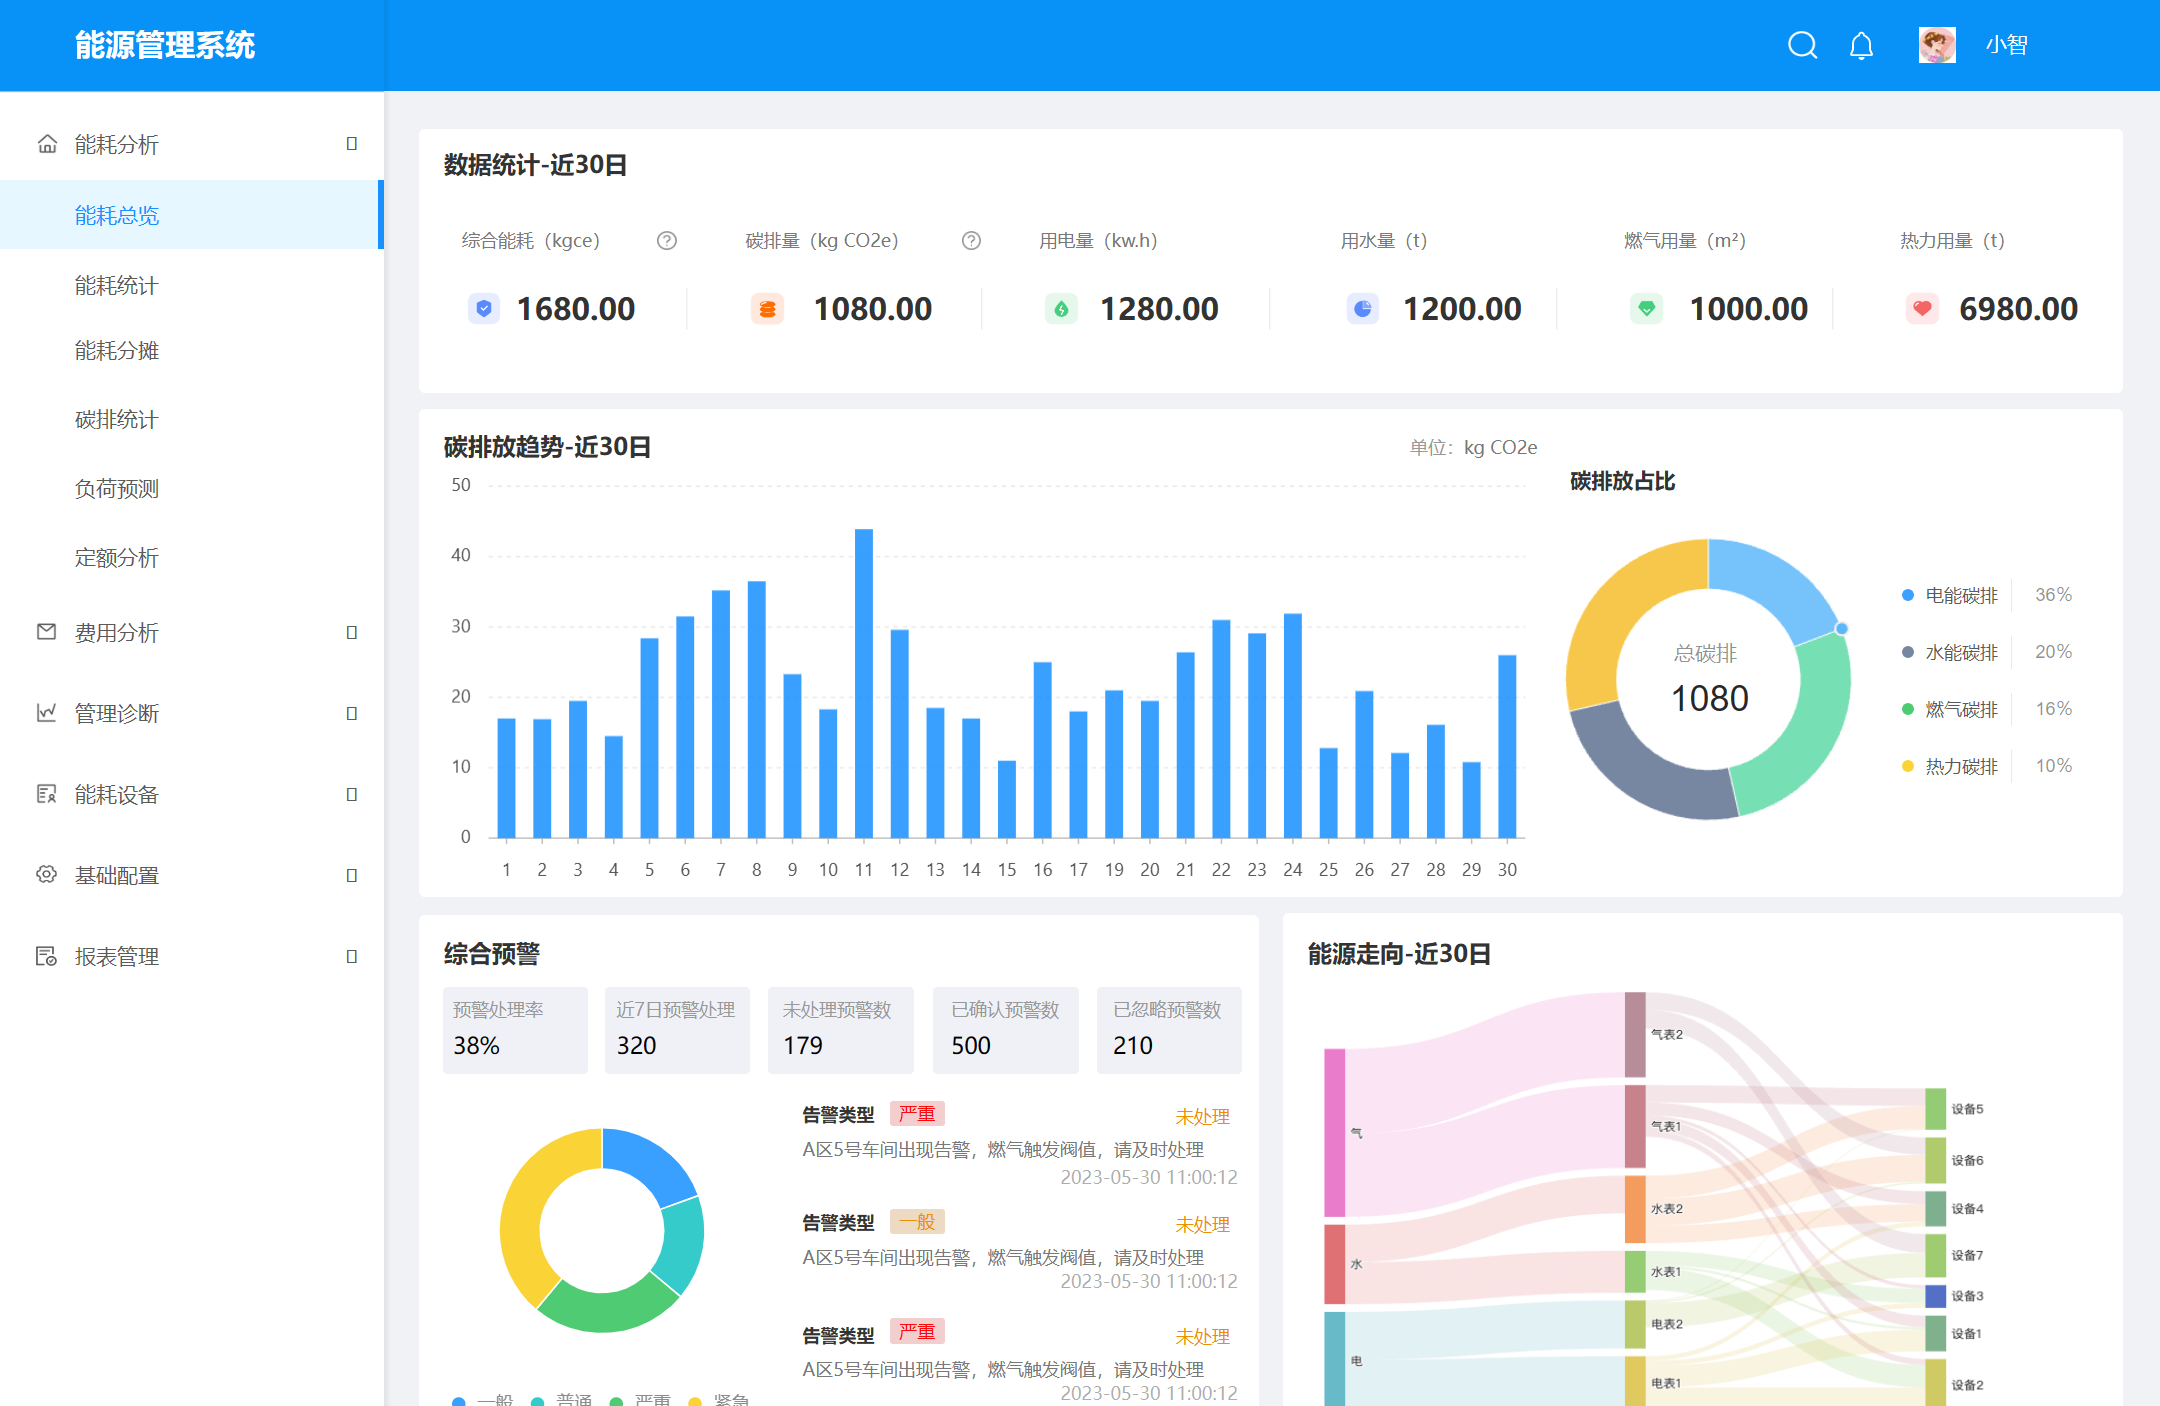Viewport: 2160px width, 1406px height.
Task: Click the 近7日预警处理 320 card
Action: click(x=677, y=1030)
